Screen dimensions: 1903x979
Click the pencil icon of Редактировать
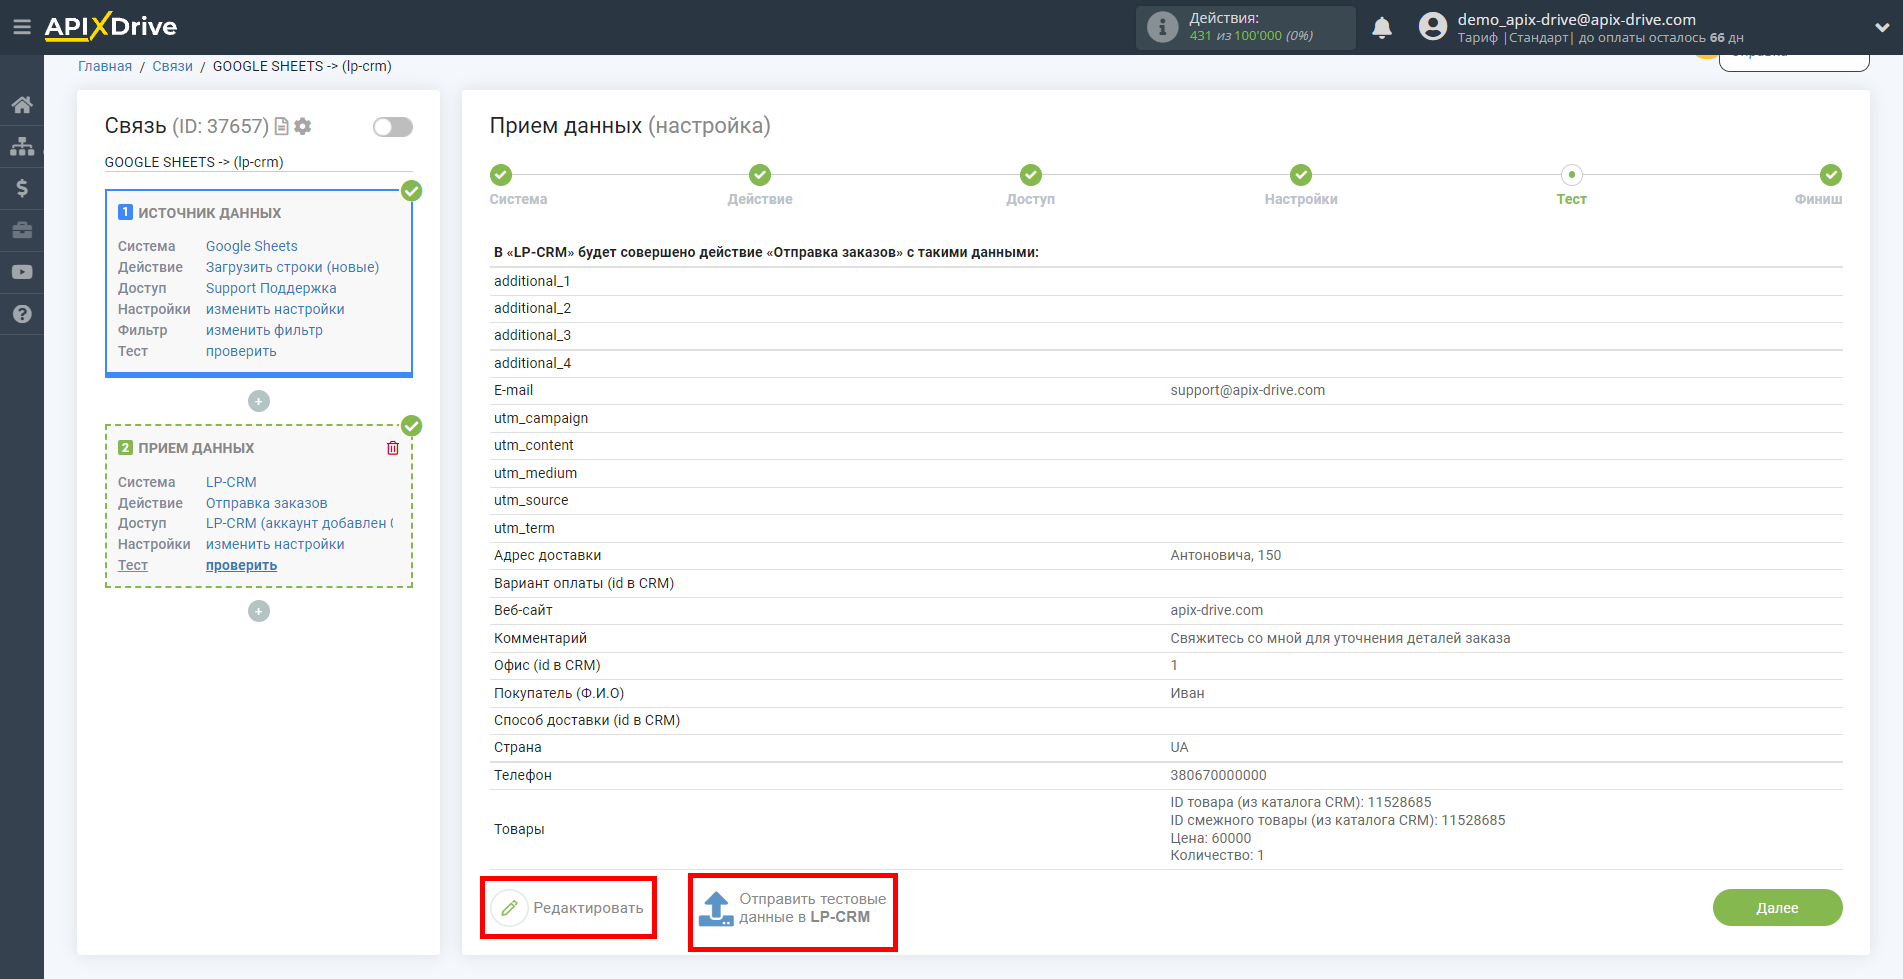[509, 908]
